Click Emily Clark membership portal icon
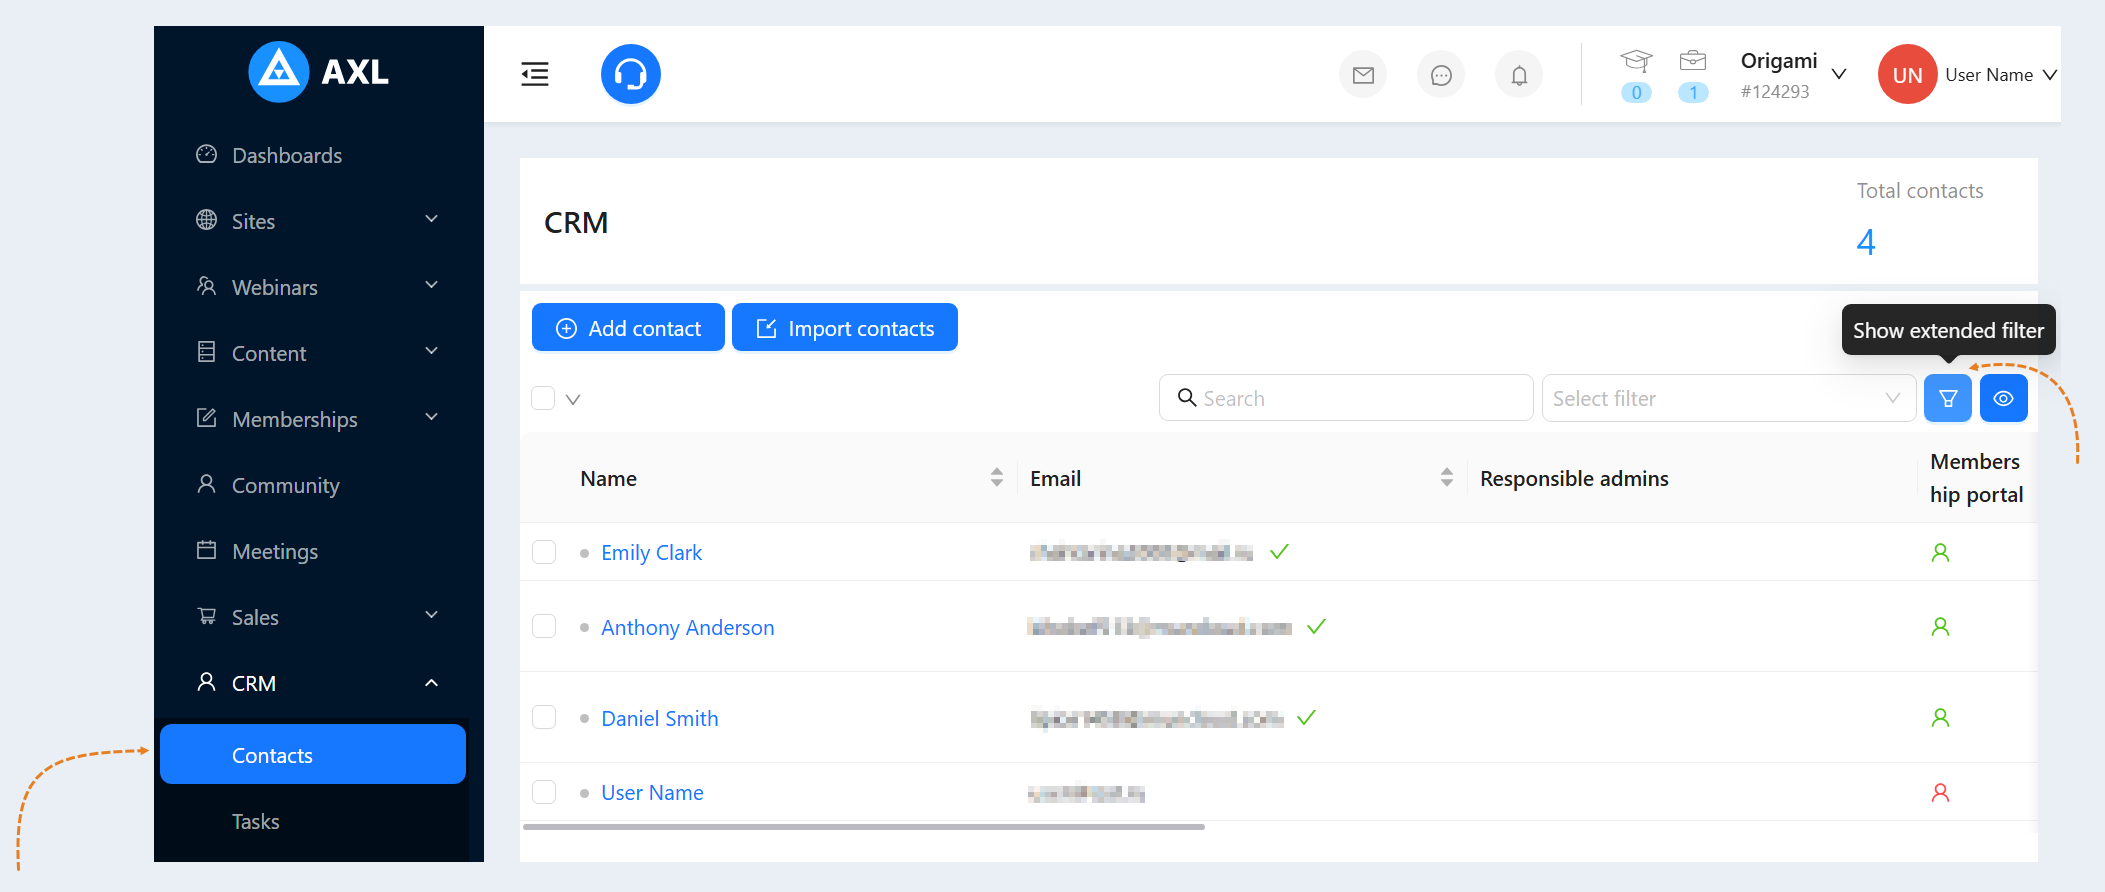2105x892 pixels. click(1940, 552)
